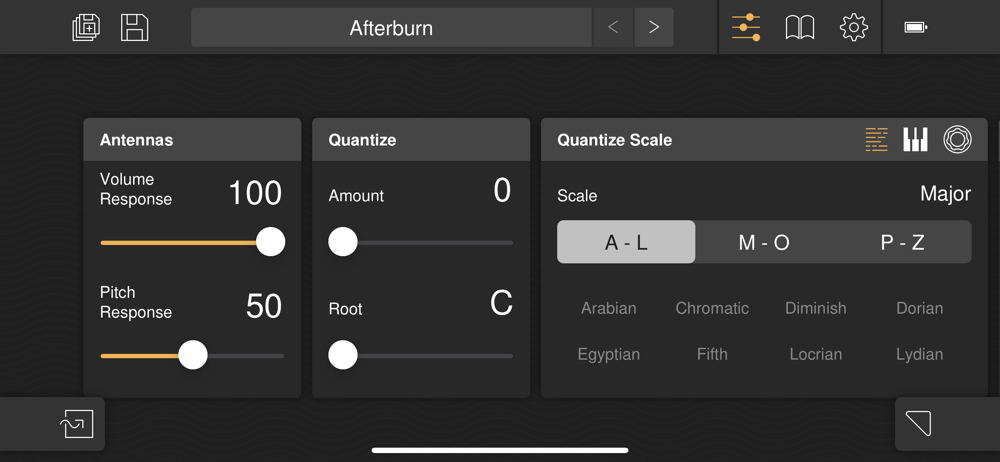The image size is (1000, 462).
Task: Show the piano keyboard scale view
Action: (915, 140)
